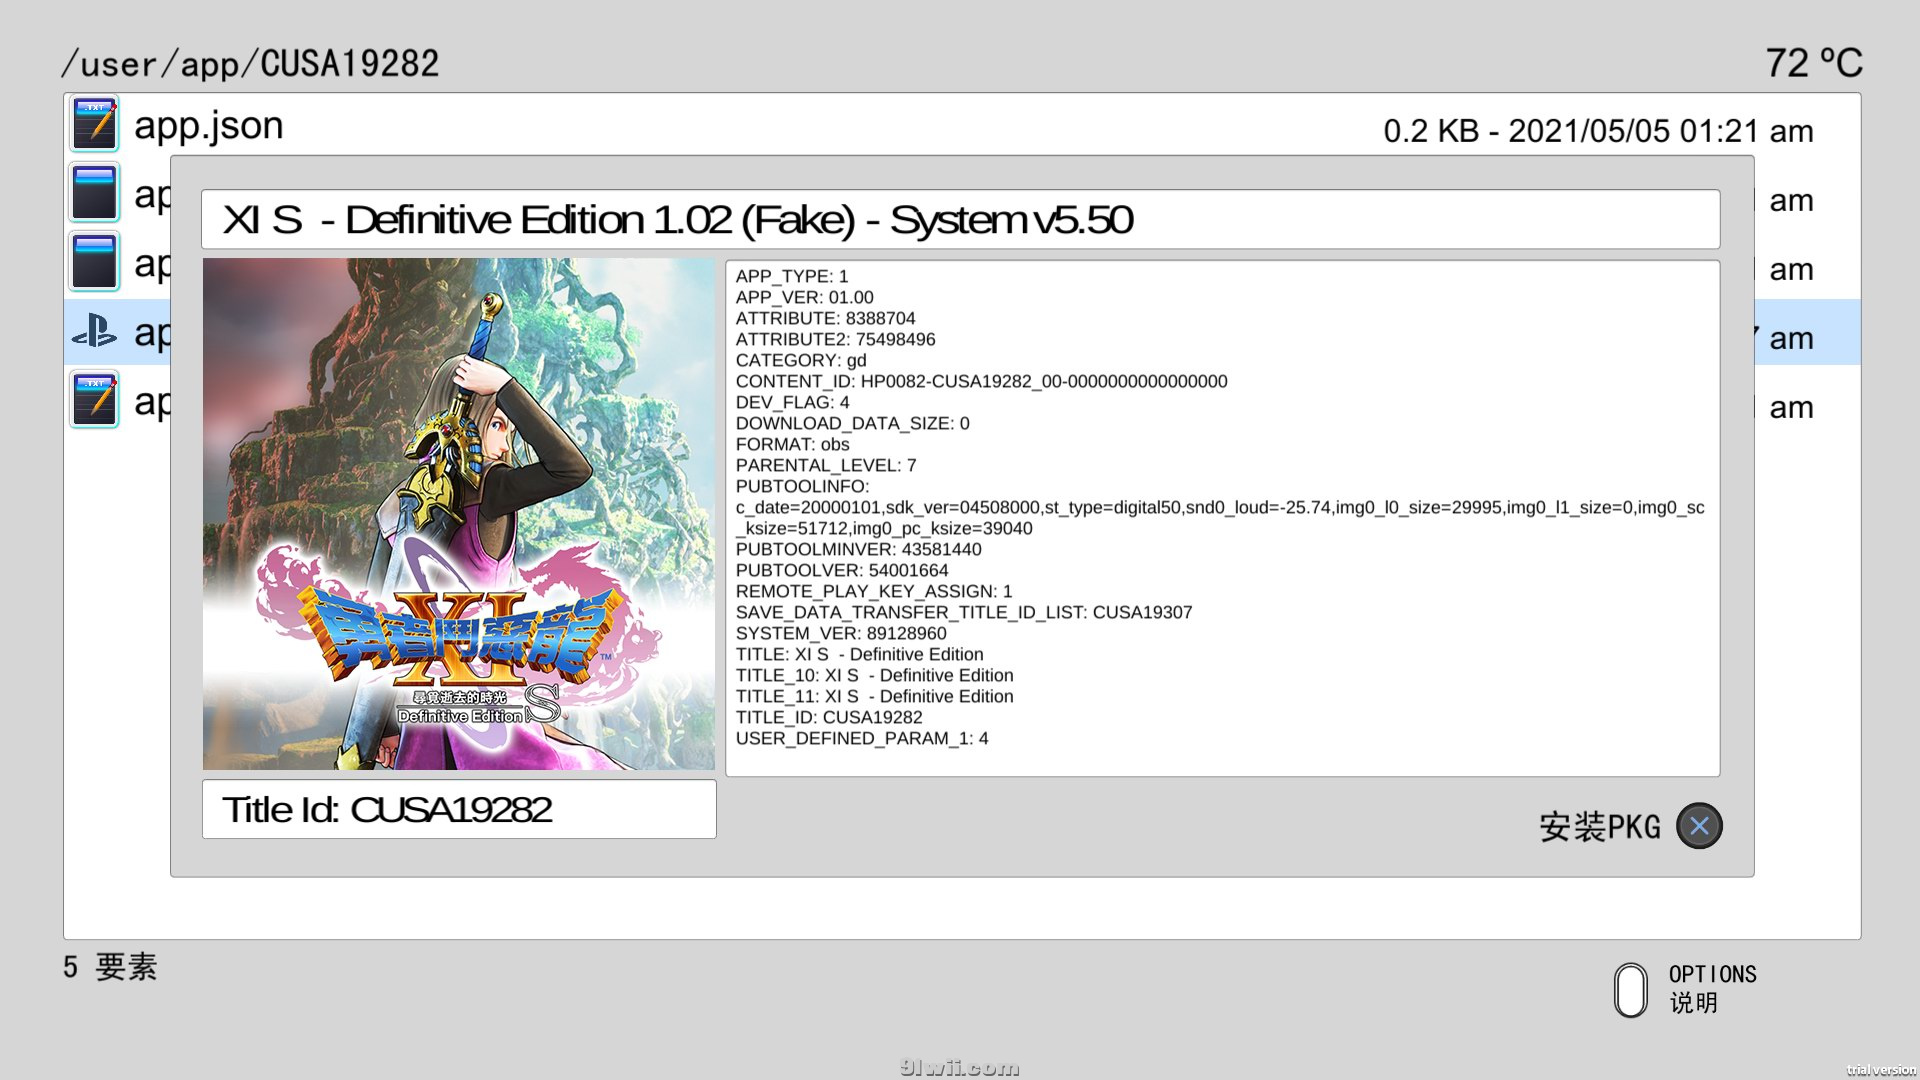Click the 'PUBTOOLINFO:' label line
The height and width of the screenshot is (1080, 1920).
click(x=803, y=486)
